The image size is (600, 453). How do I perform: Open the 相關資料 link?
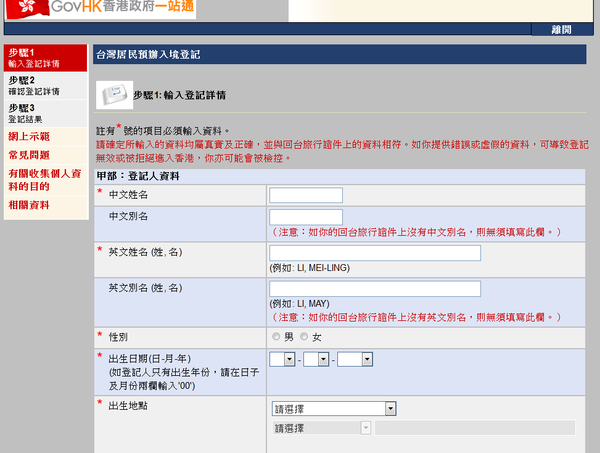[30, 205]
